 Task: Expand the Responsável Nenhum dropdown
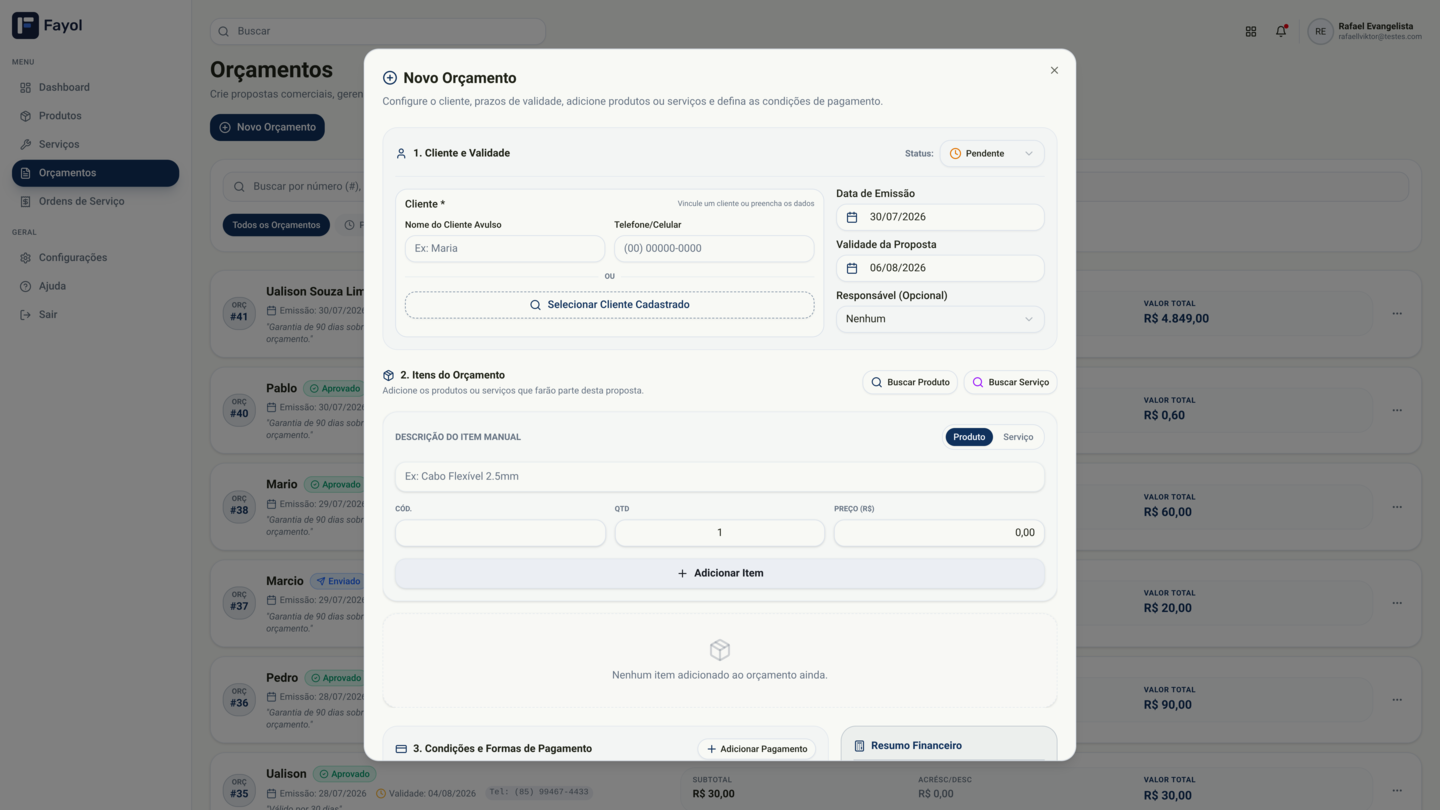[940, 319]
